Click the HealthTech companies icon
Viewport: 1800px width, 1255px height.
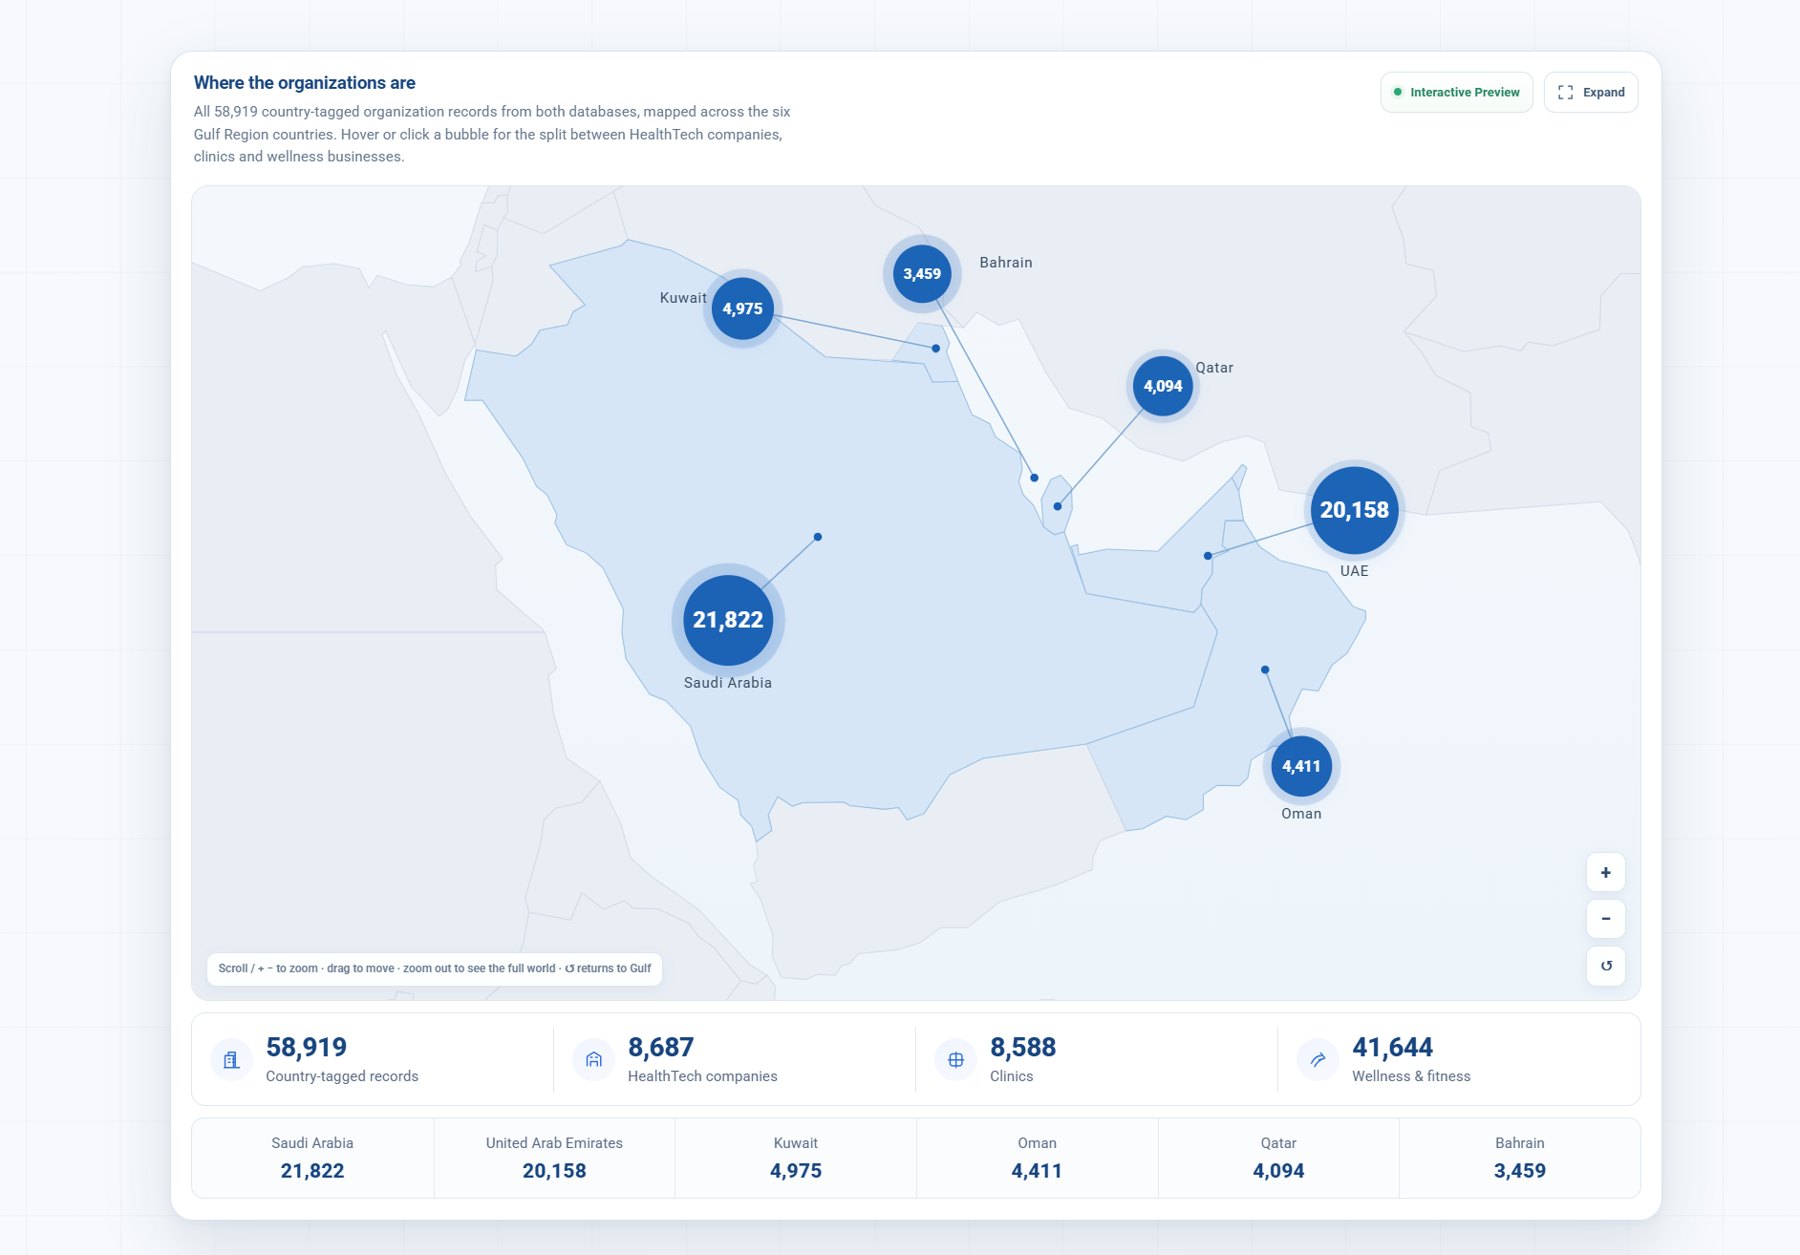[x=594, y=1060]
